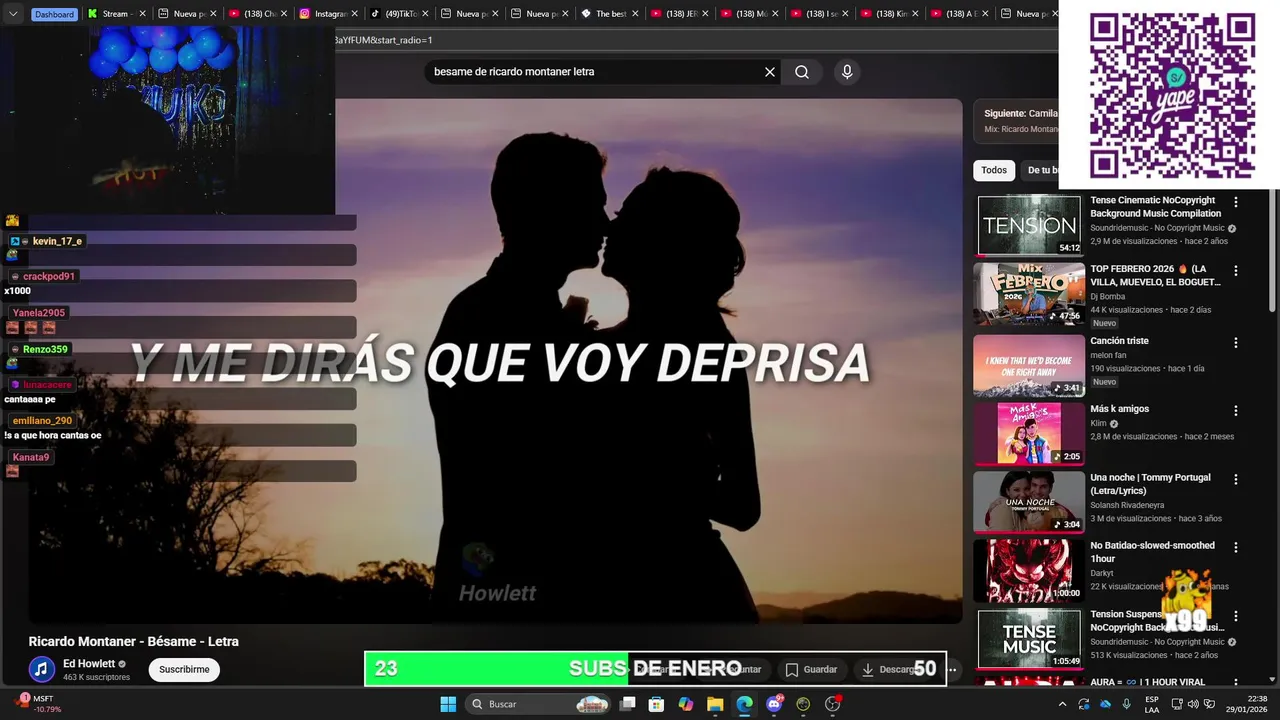Click kevin_17_e chat username
The width and height of the screenshot is (1280, 720).
(x=57, y=241)
